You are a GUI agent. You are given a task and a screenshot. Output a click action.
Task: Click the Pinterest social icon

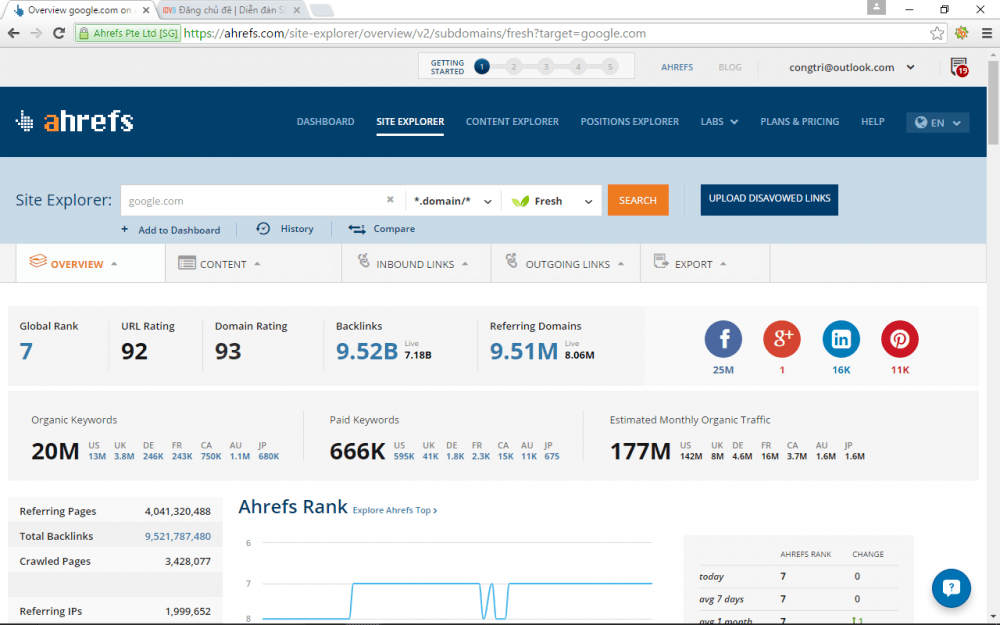pos(899,339)
